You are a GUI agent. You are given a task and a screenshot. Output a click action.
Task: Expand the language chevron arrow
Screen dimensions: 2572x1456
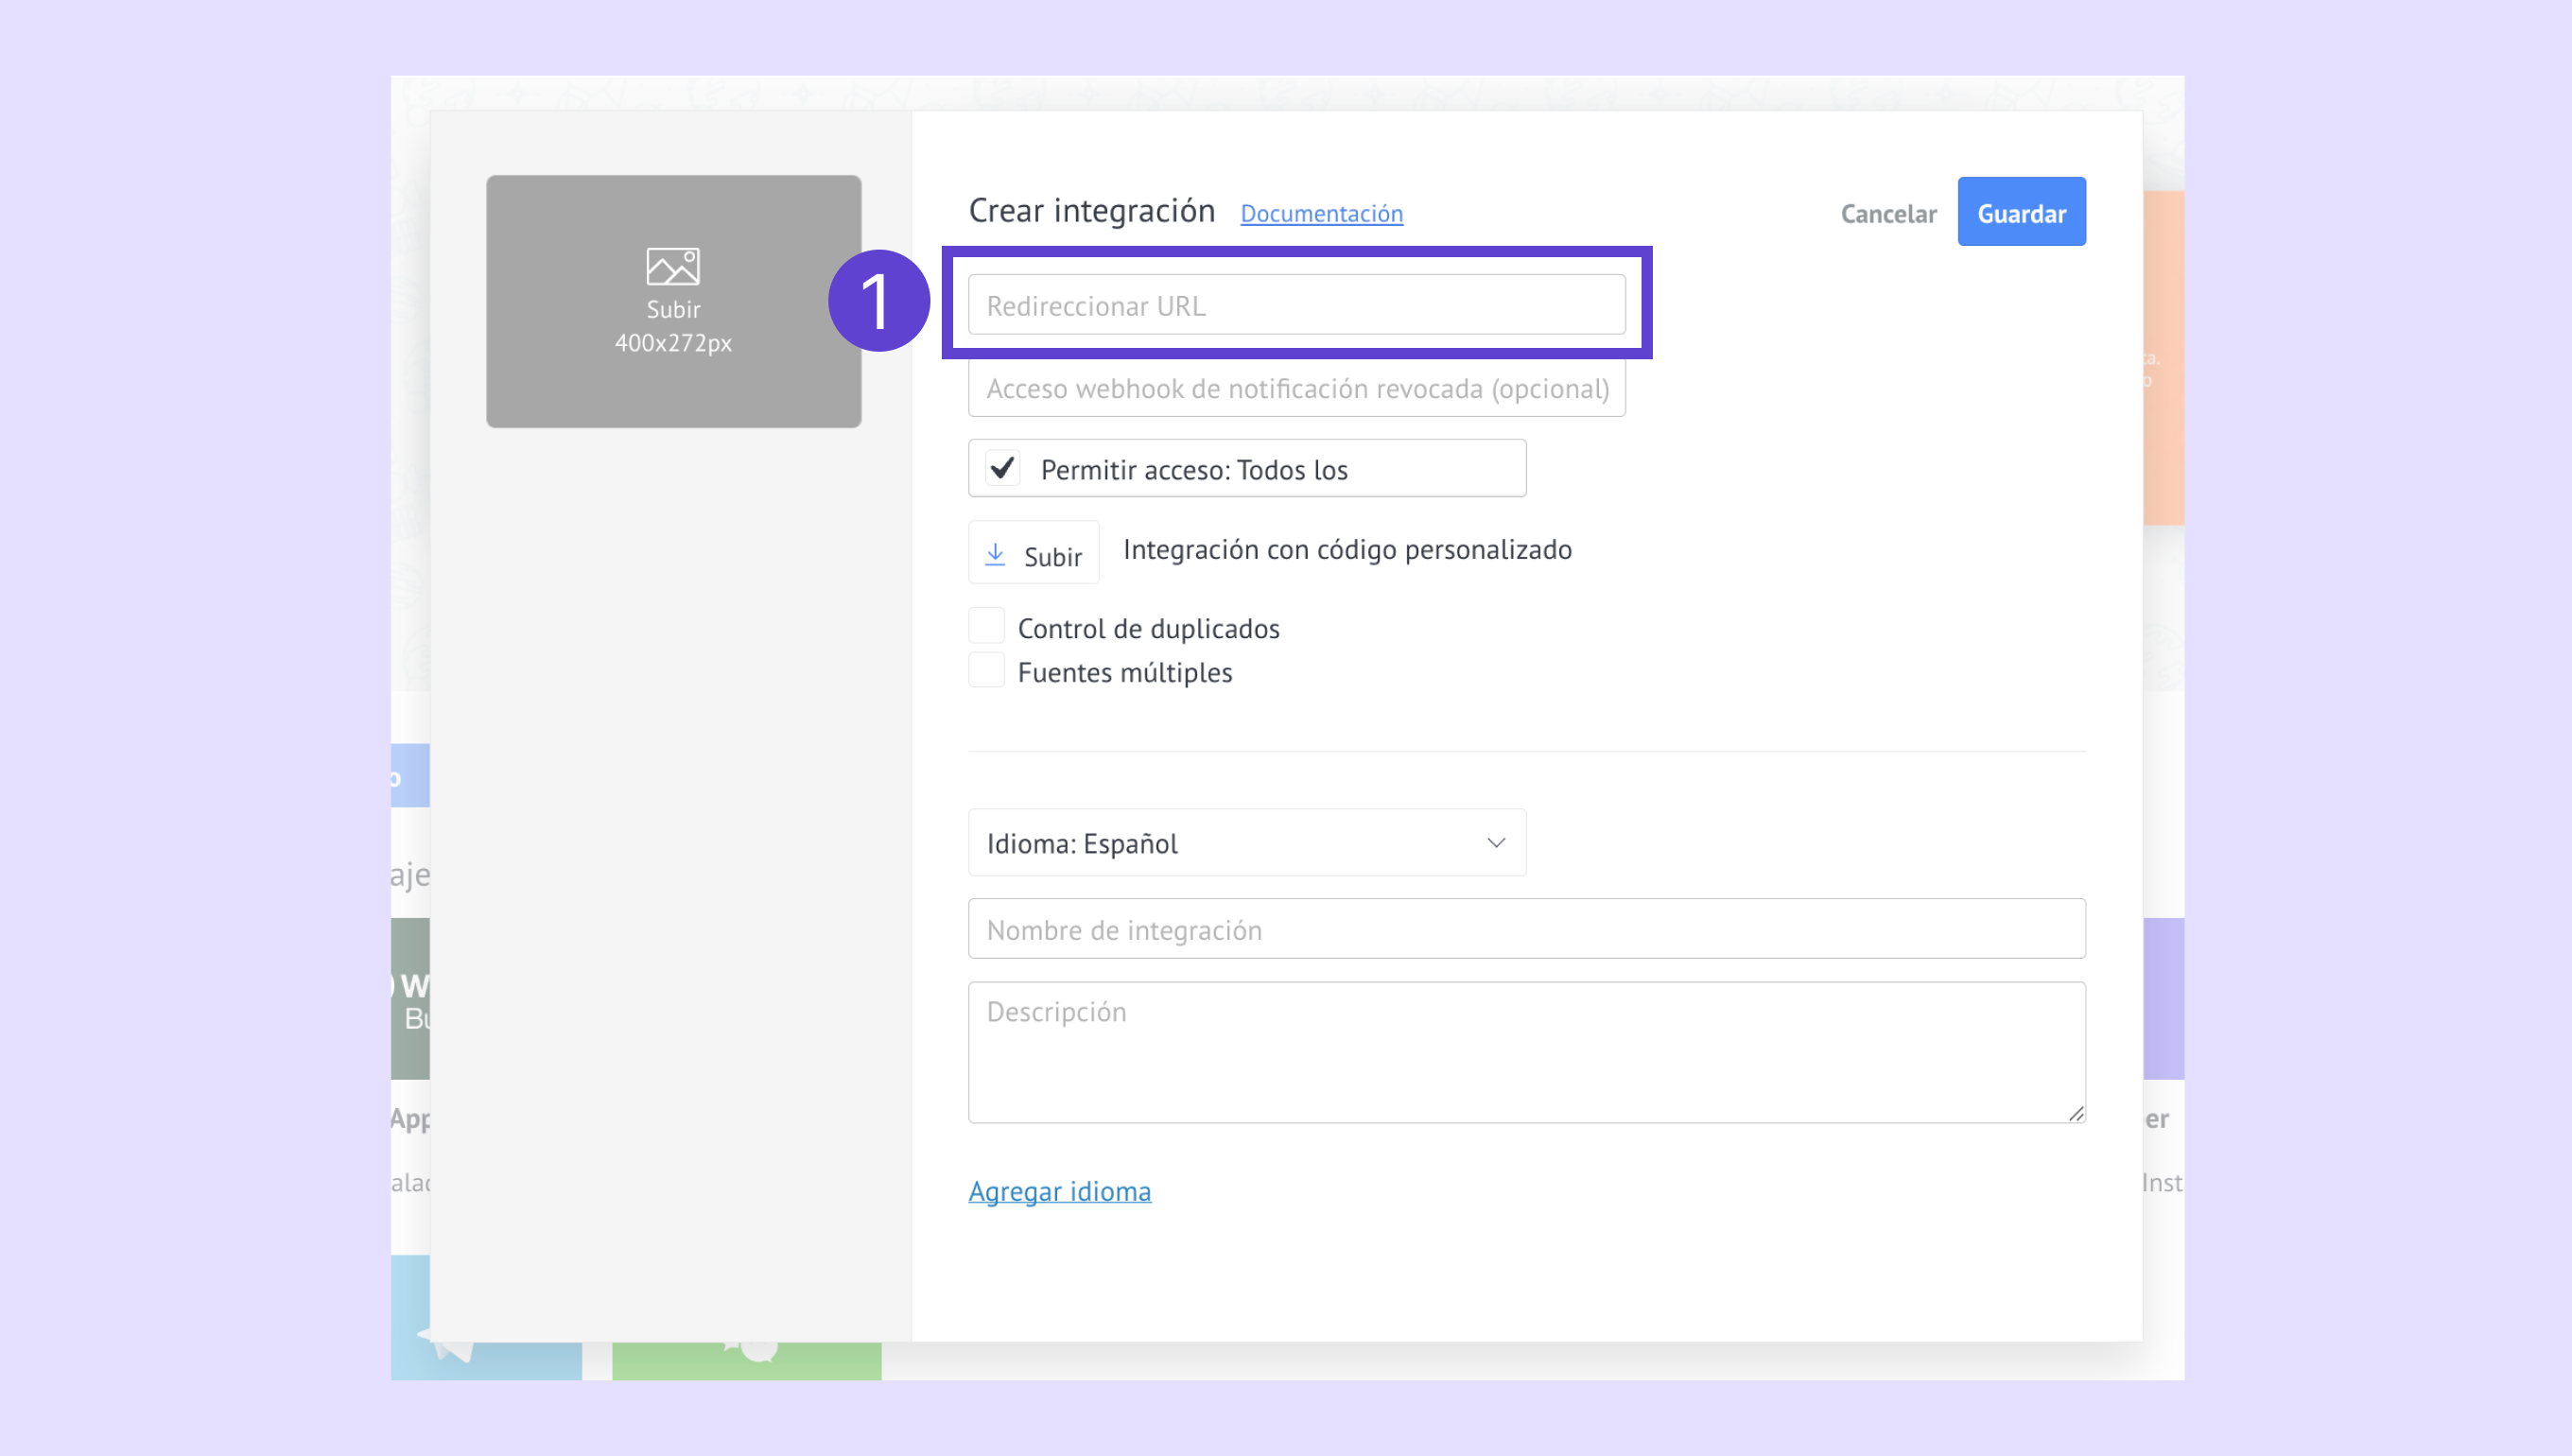click(x=1495, y=843)
